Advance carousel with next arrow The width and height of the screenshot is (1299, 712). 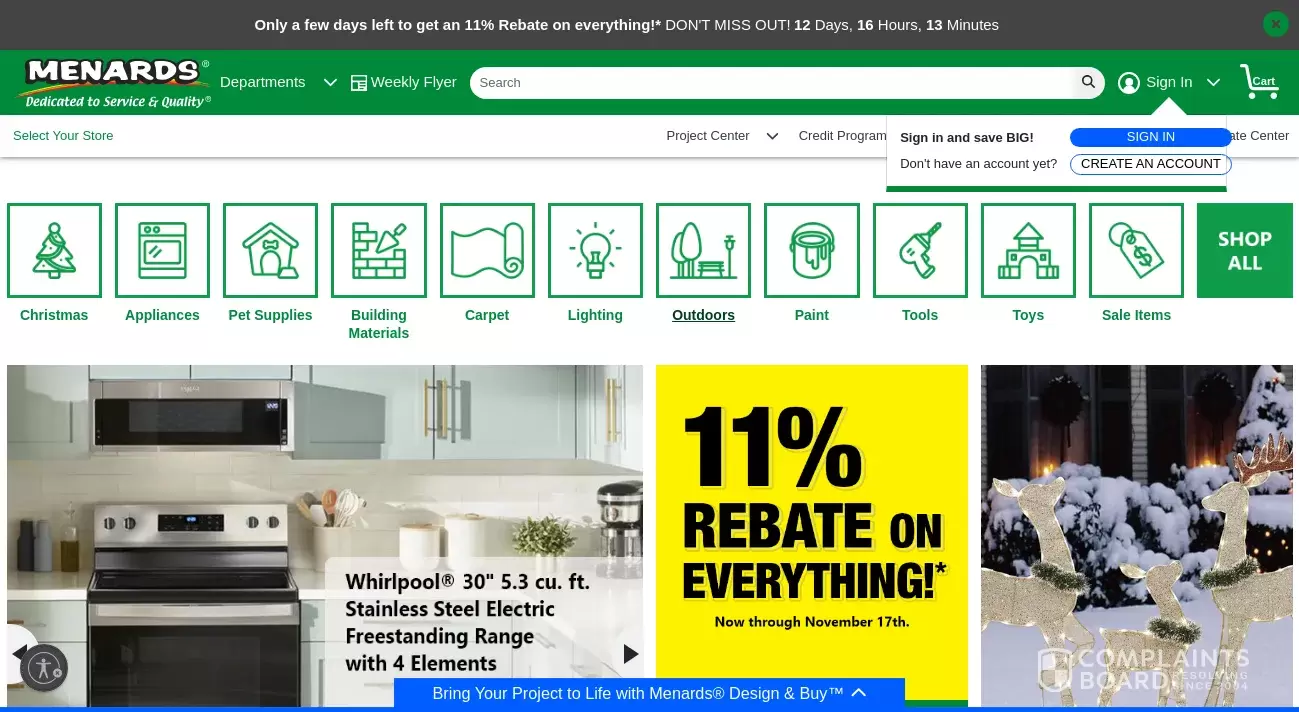[631, 654]
